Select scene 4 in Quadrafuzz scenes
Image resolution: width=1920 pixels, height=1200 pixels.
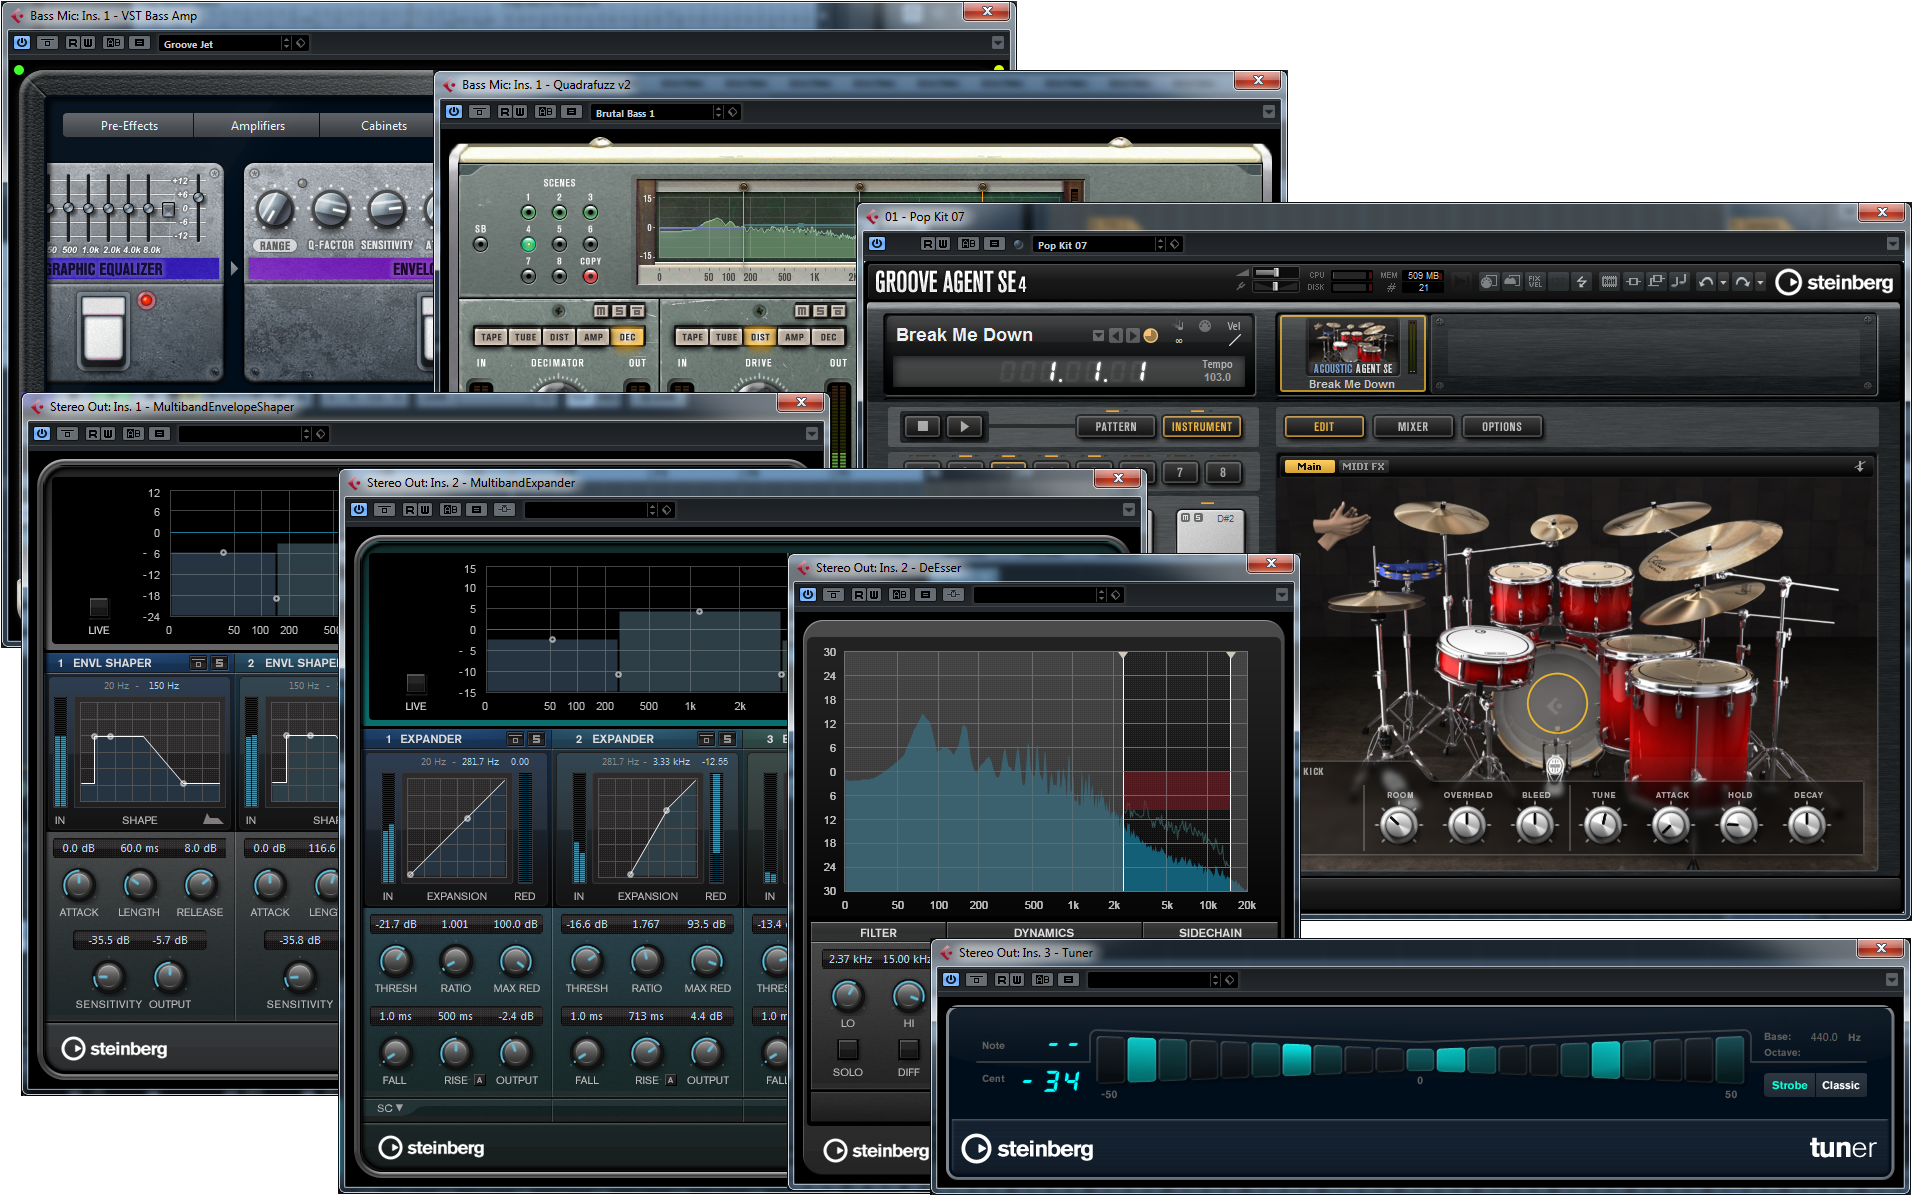pos(528,244)
